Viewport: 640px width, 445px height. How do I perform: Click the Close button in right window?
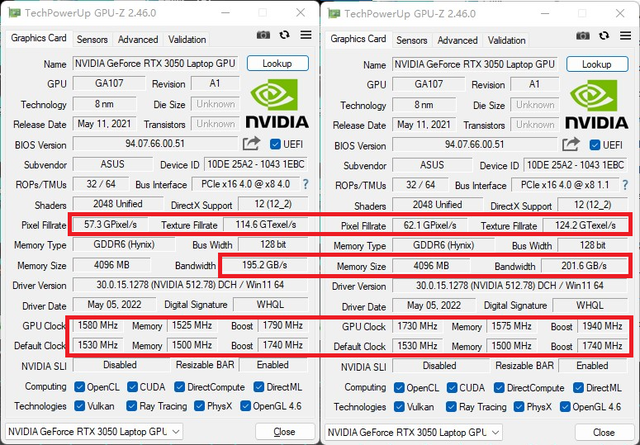[x=604, y=432]
